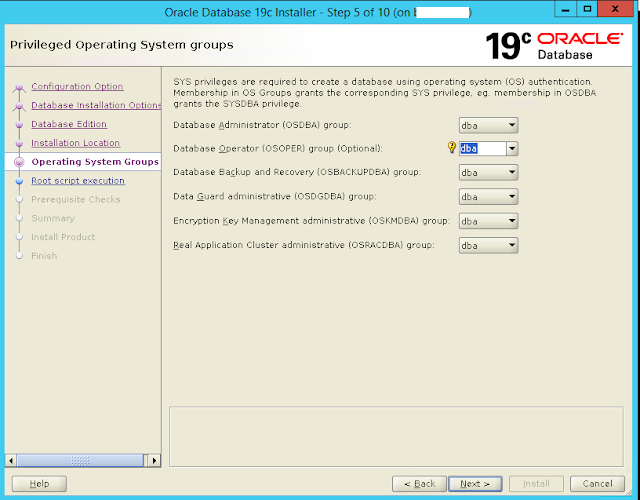
Task: Click the Encryption Key Management group label
Action: (x=311, y=221)
